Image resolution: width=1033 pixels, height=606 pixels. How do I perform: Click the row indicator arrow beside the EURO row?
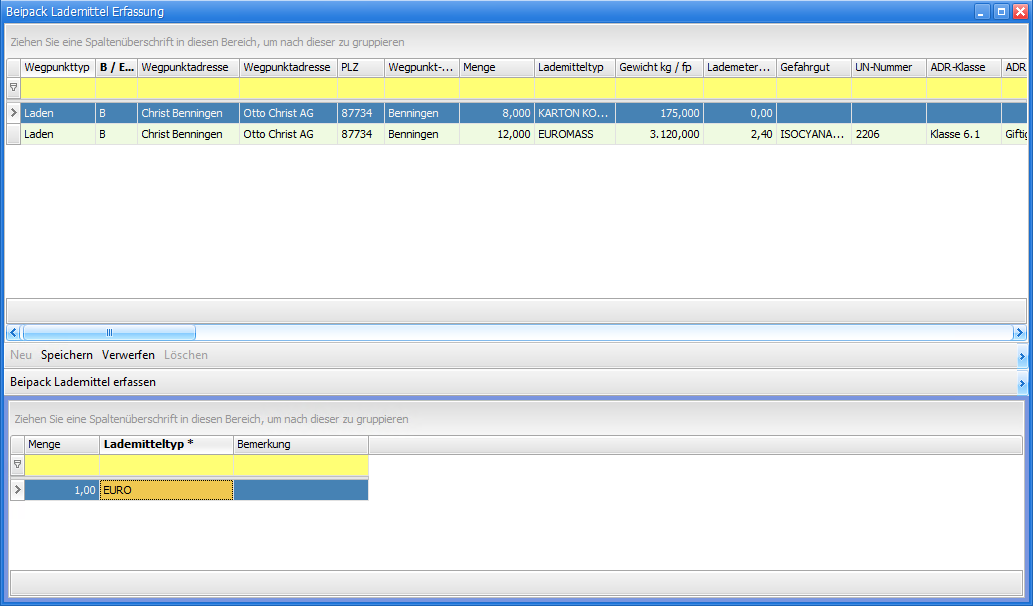tap(17, 490)
